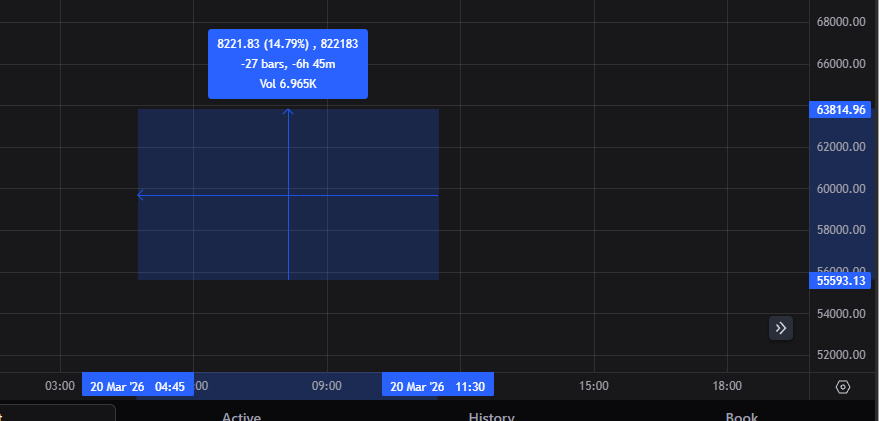Viewport: 879px width, 421px height.
Task: Open the History tab
Action: point(491,416)
